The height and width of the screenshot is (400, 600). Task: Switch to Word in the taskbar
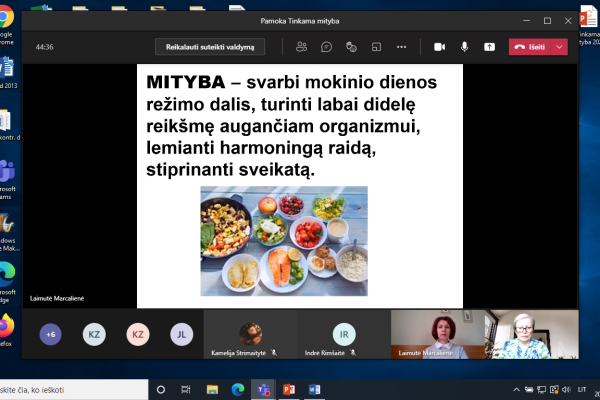tap(314, 390)
